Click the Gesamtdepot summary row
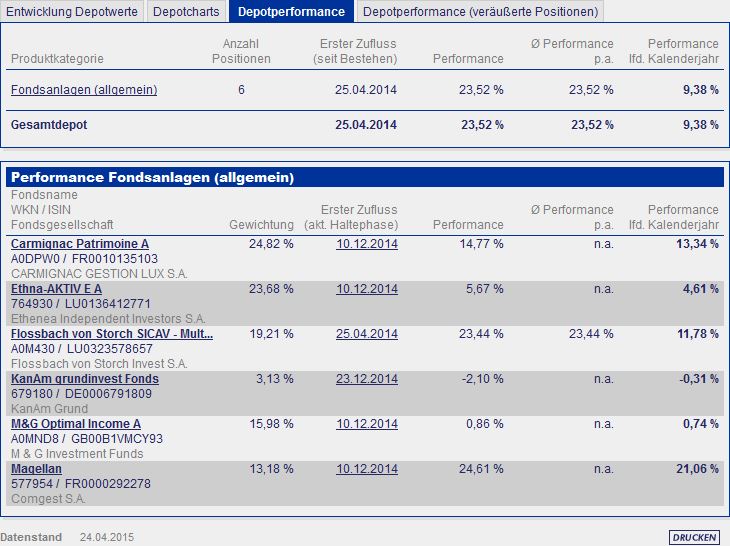Viewport: 730px width, 546px height. pos(365,125)
